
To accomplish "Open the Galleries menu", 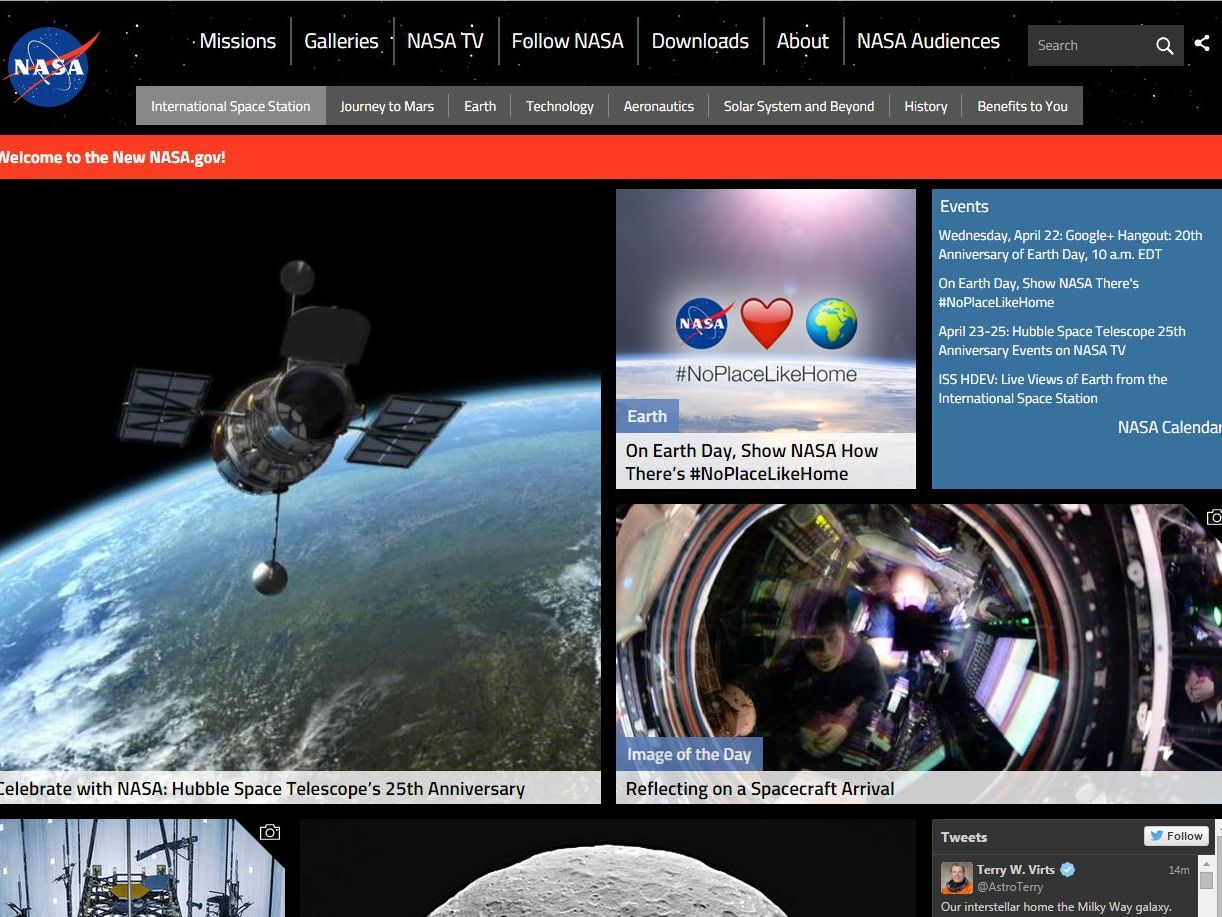I will [341, 41].
